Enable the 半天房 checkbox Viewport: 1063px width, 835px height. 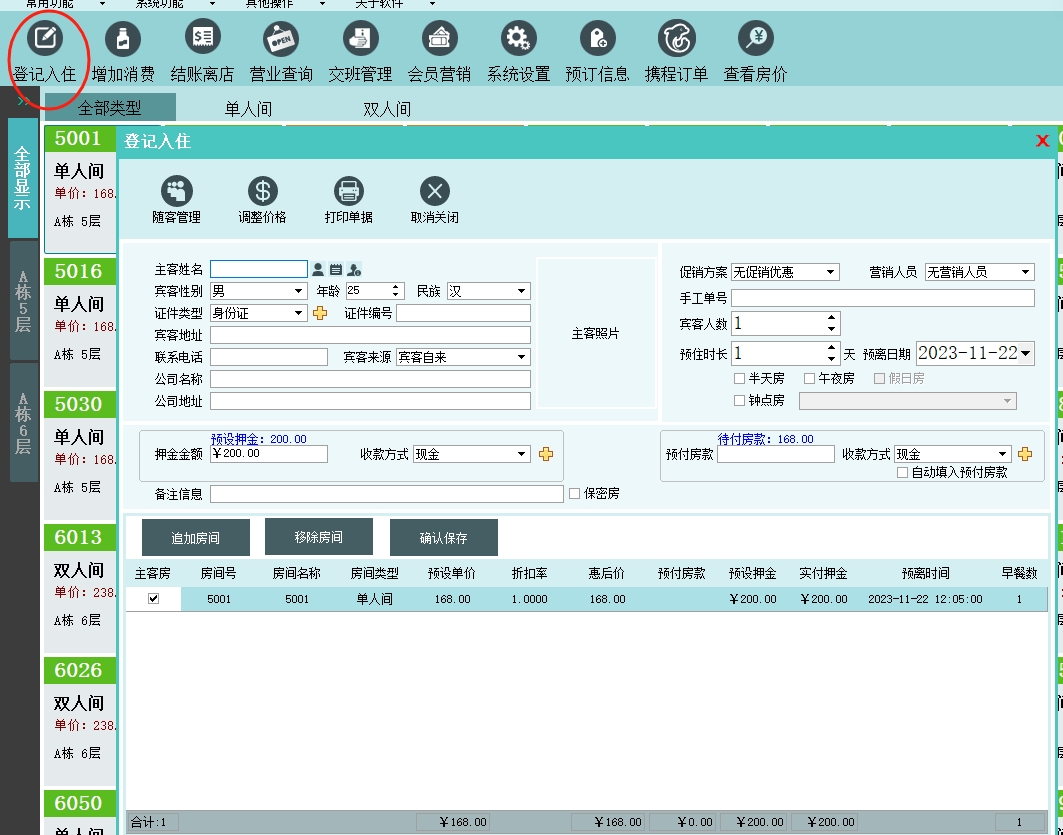[740, 379]
